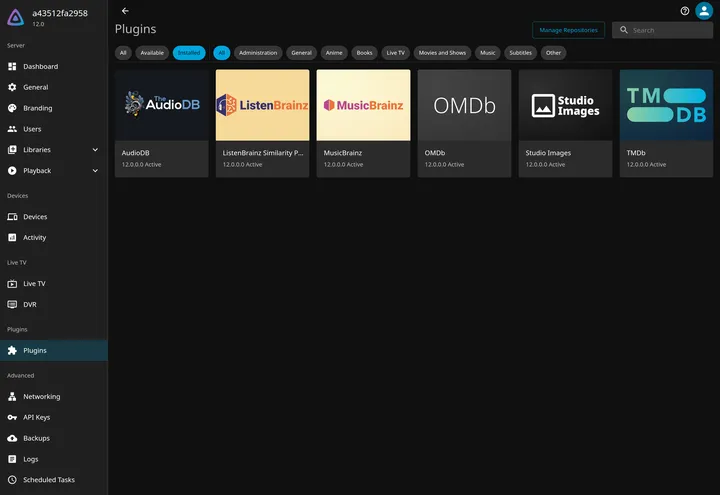Screen dimensions: 720x495
Task: Click the Live TV icon
Action: click(x=12, y=284)
